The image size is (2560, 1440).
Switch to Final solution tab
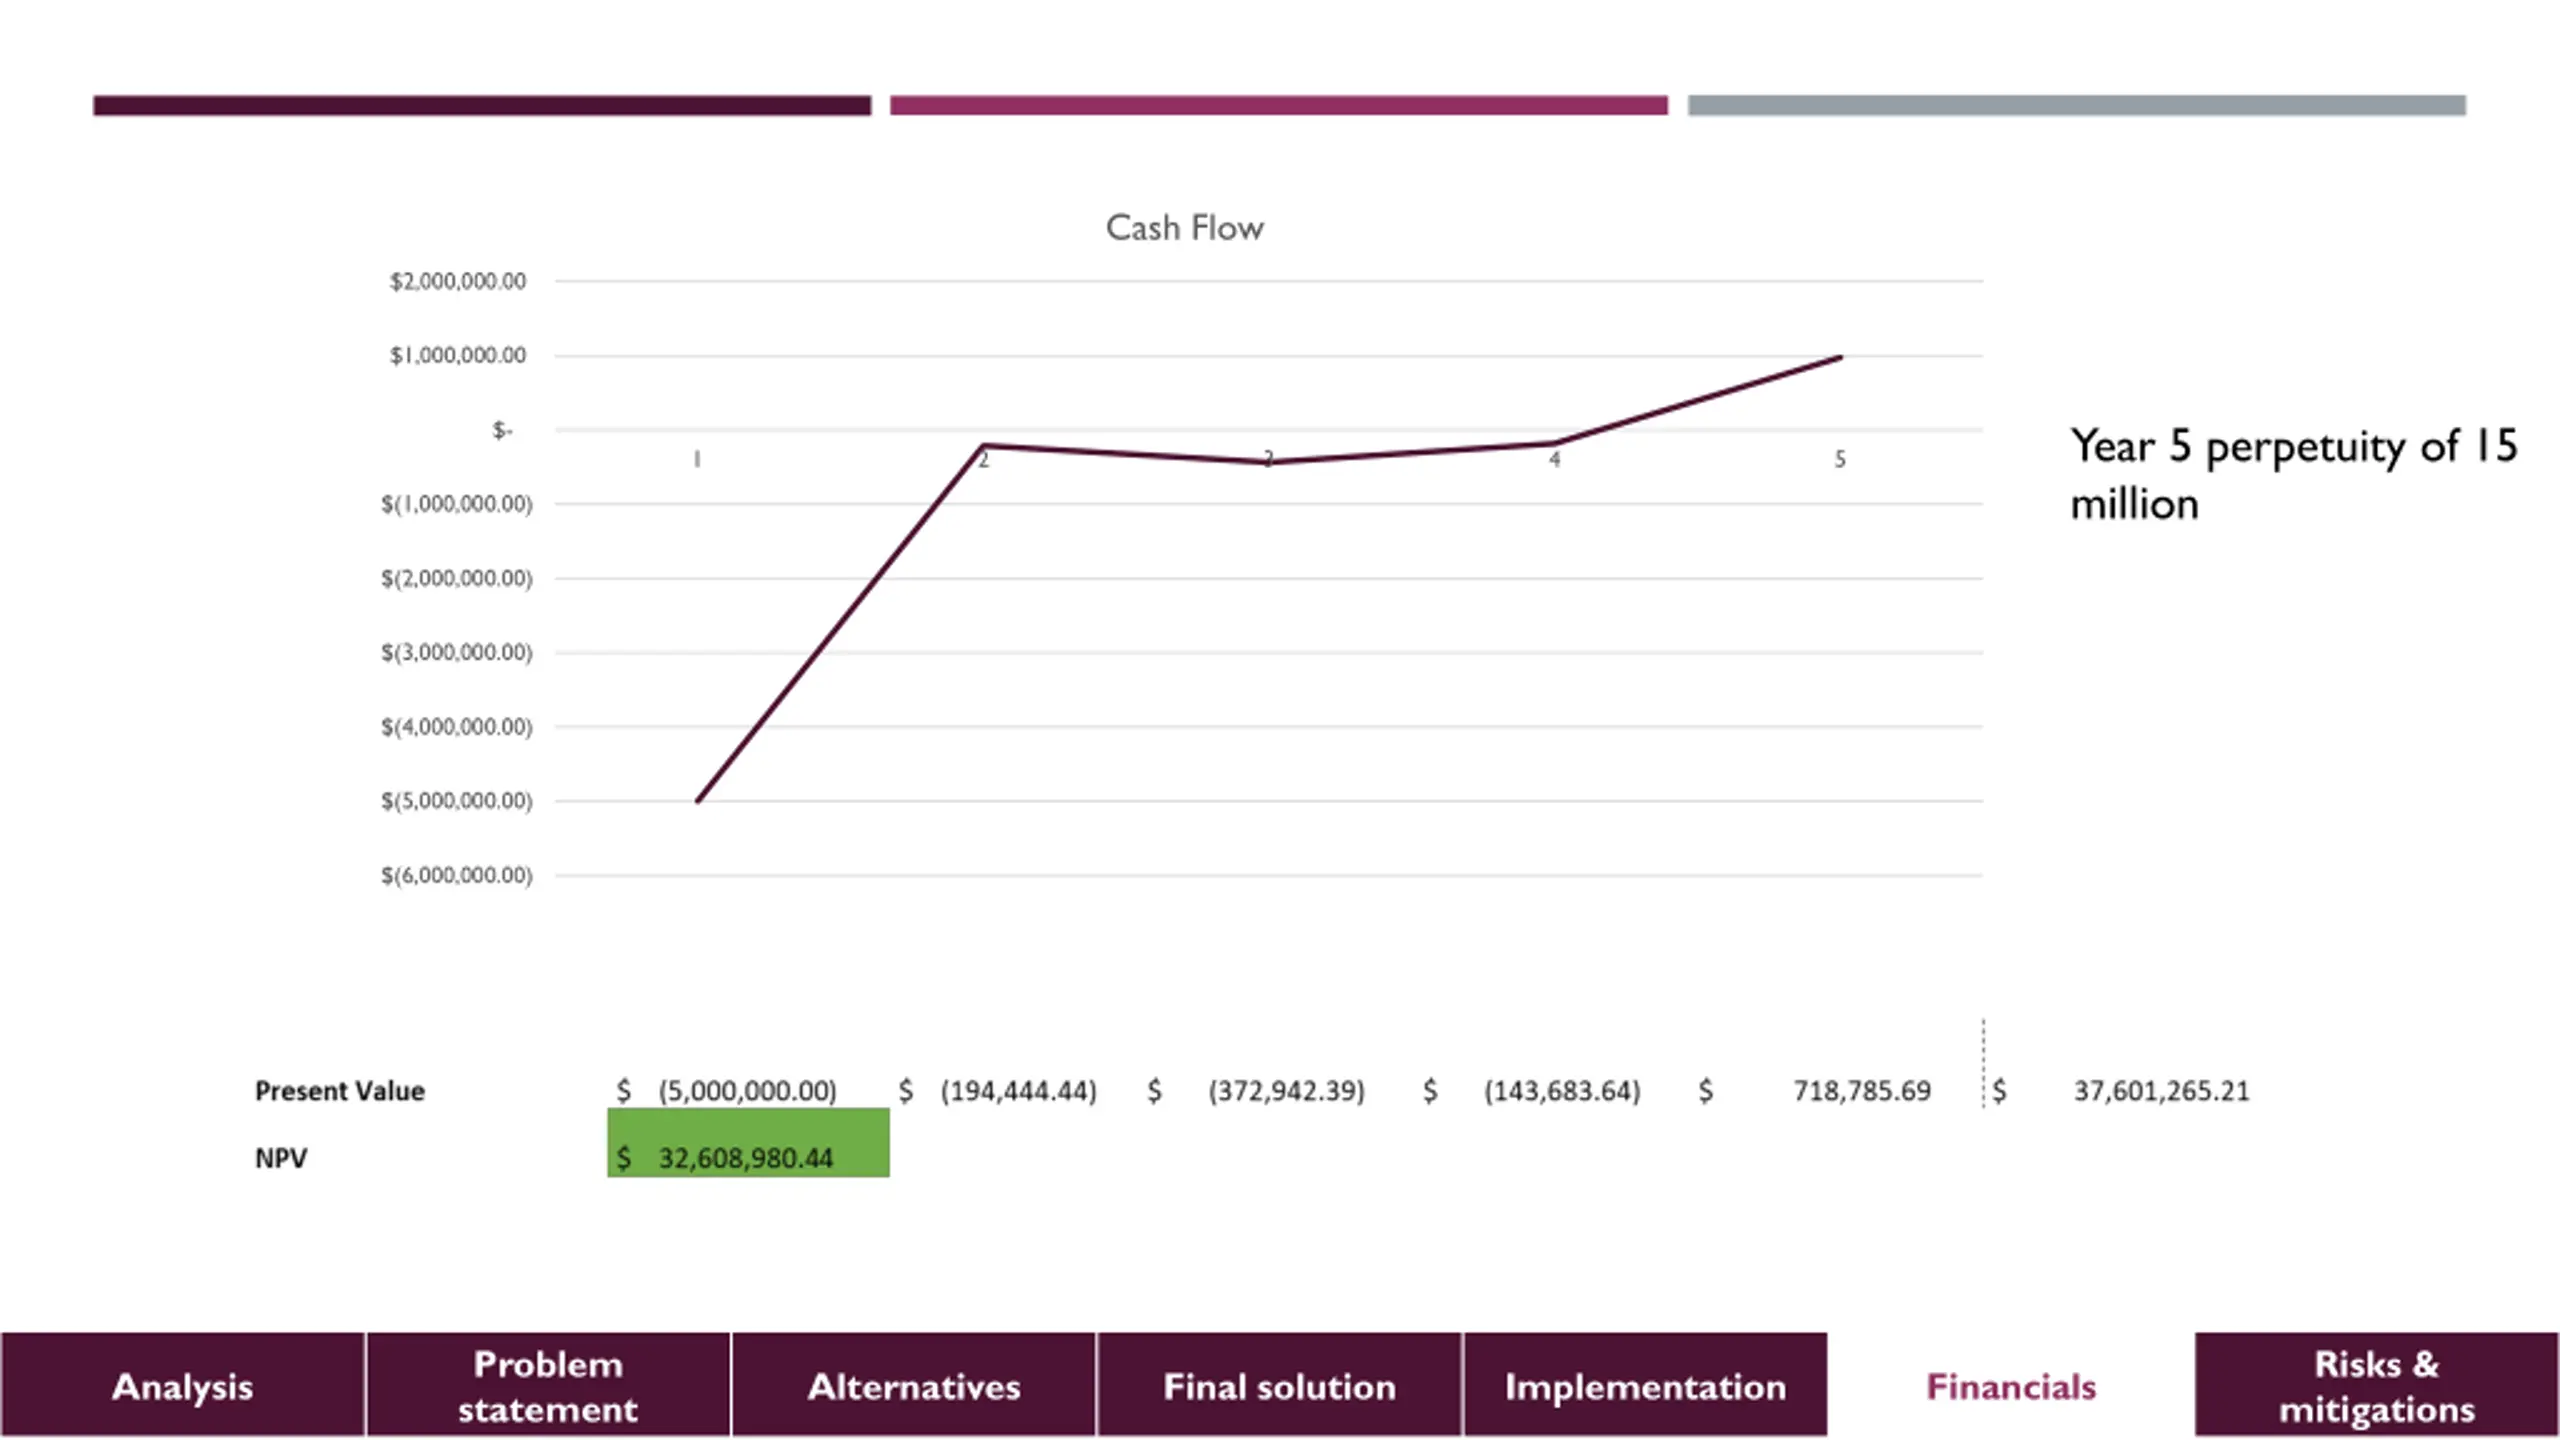(x=1279, y=1386)
